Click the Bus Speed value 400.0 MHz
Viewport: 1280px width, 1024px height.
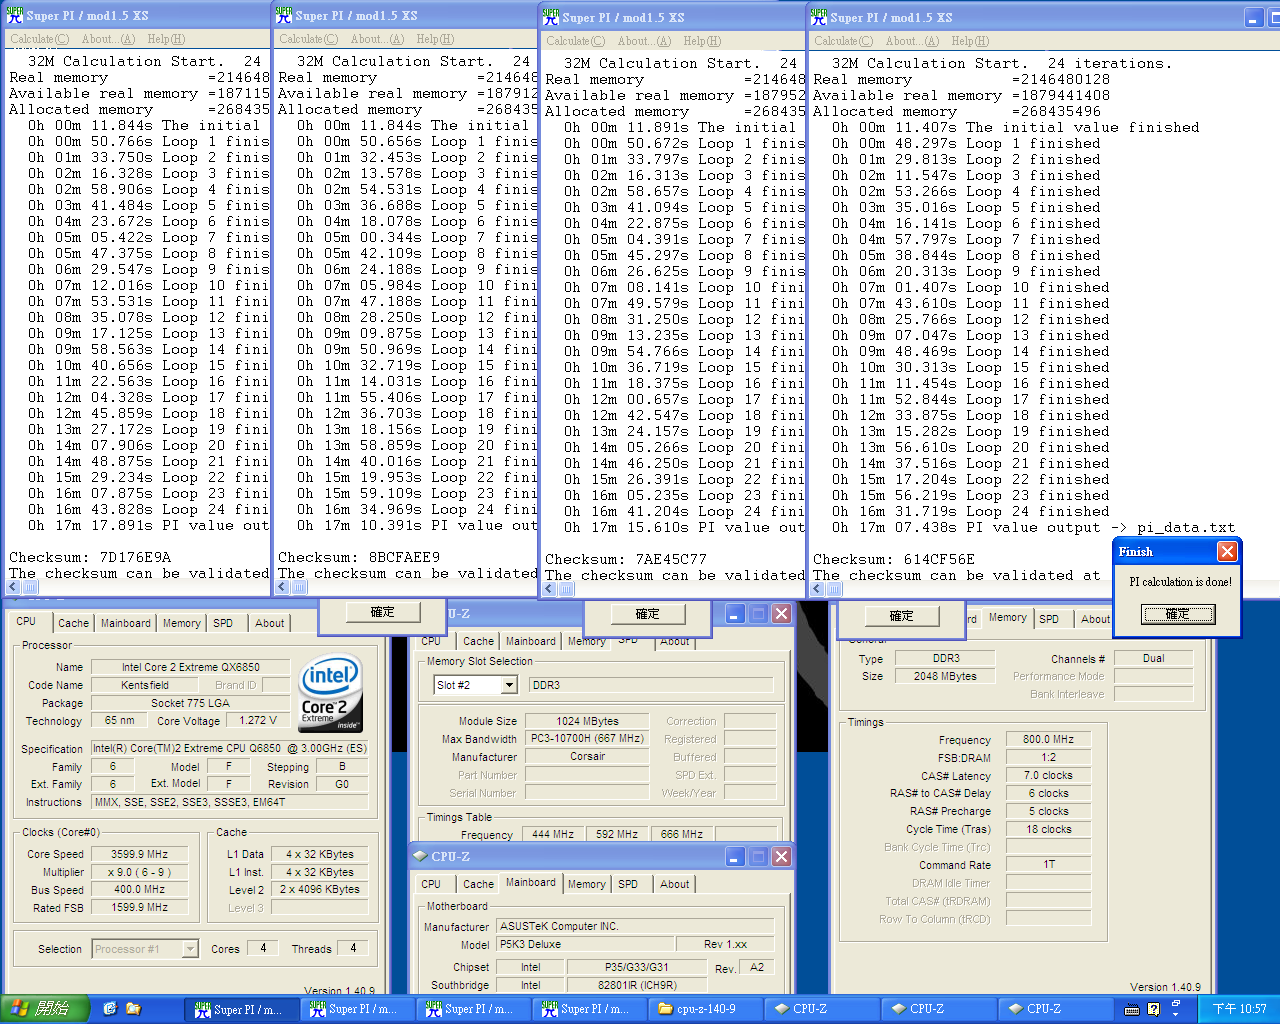(139, 890)
